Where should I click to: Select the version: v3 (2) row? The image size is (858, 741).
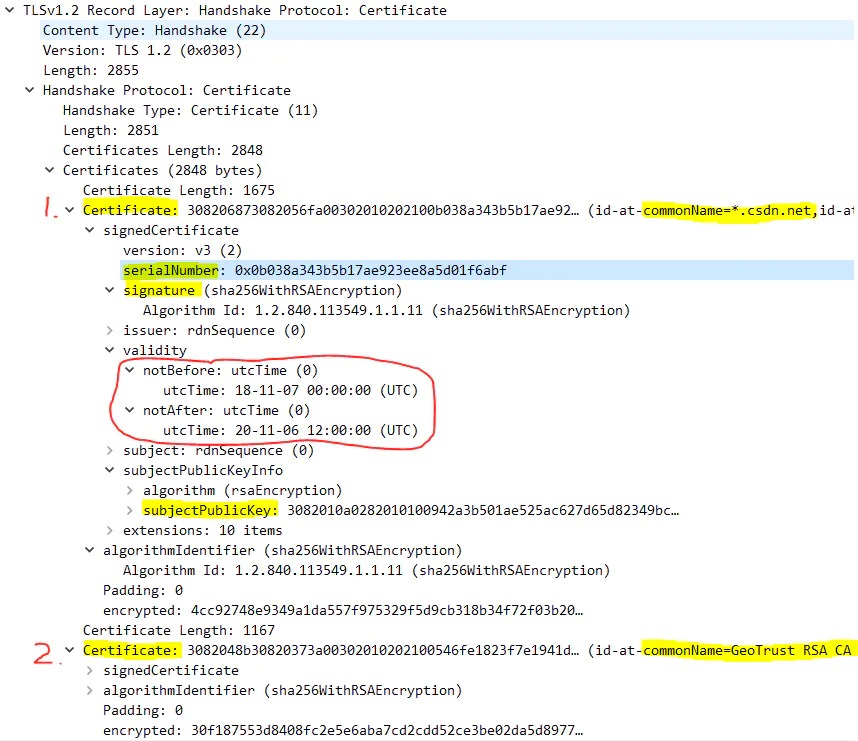click(182, 250)
